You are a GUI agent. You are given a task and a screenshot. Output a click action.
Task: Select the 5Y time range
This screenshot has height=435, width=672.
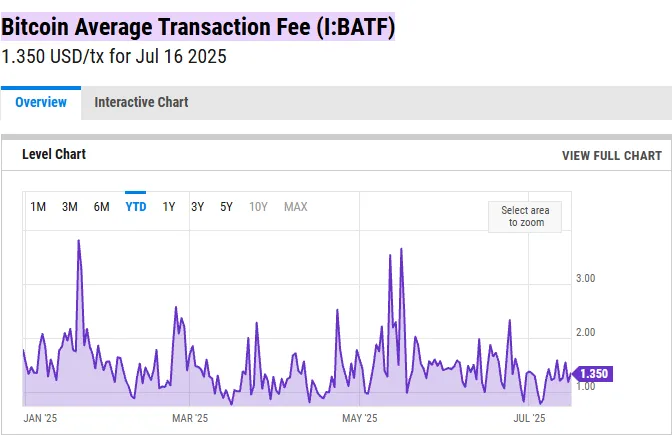pos(226,207)
